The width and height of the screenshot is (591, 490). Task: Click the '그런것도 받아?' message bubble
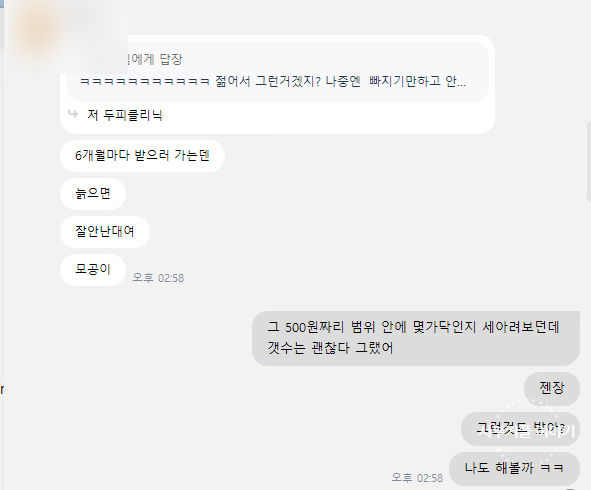[520, 429]
